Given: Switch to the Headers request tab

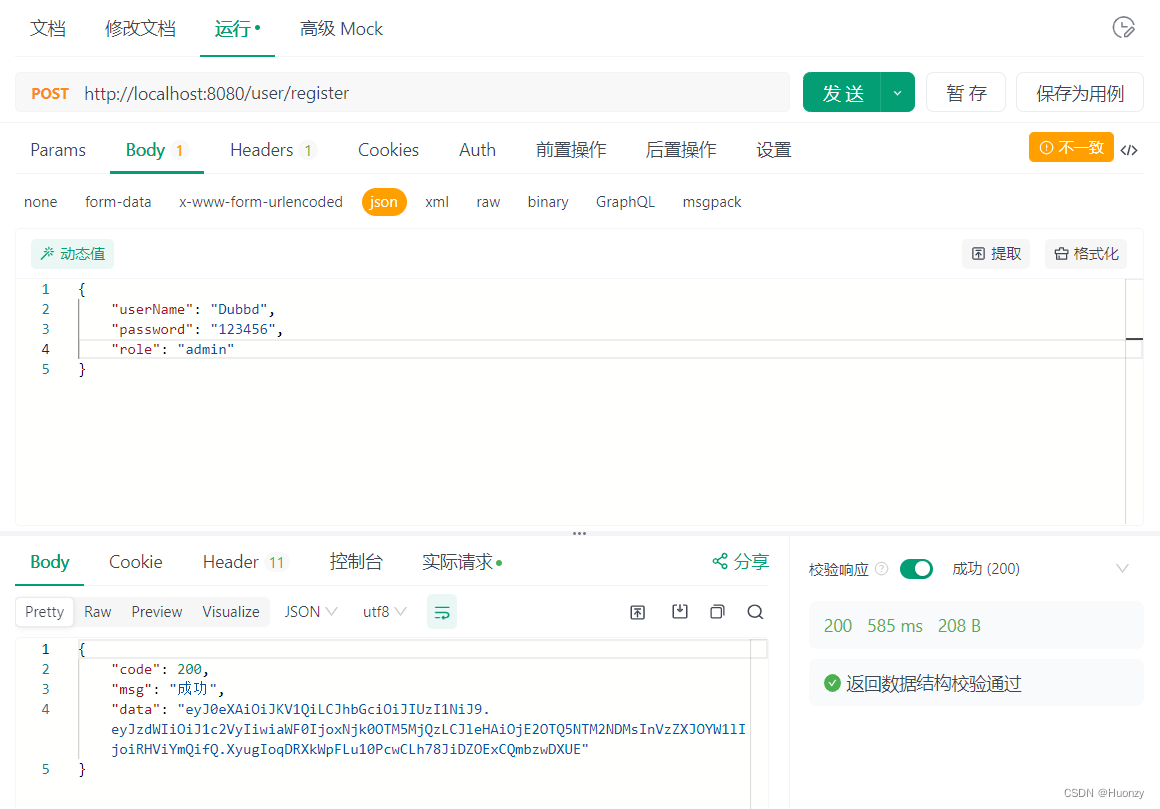Looking at the screenshot, I should point(262,149).
